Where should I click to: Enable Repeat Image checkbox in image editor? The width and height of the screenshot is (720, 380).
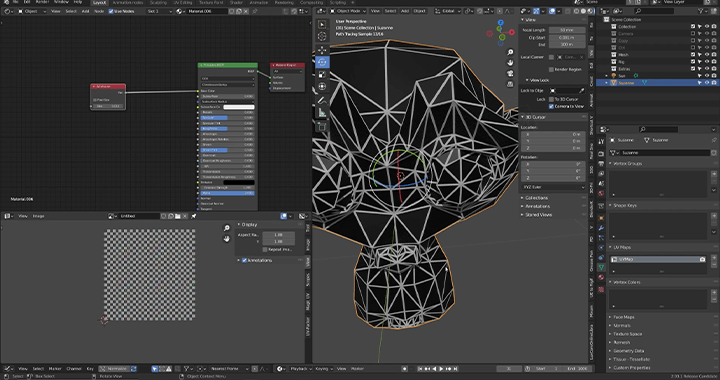coord(265,249)
